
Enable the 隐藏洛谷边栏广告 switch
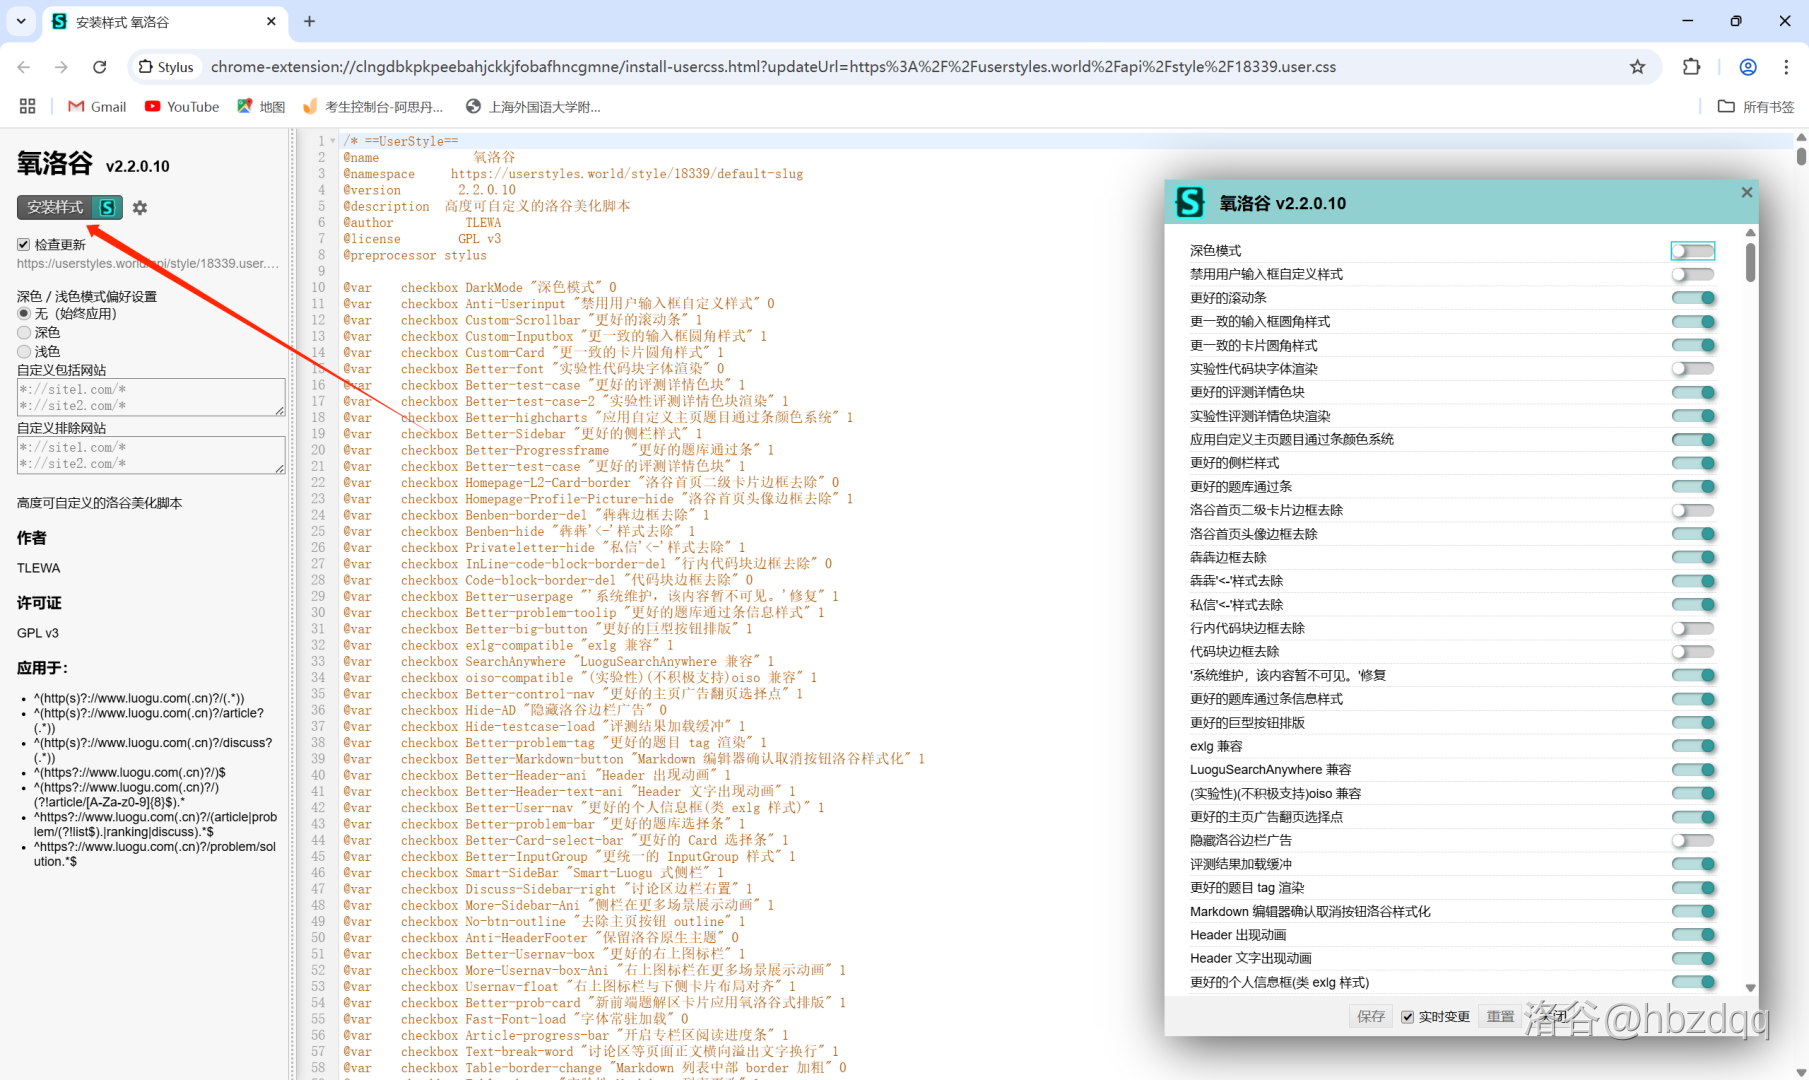pyautogui.click(x=1692, y=841)
